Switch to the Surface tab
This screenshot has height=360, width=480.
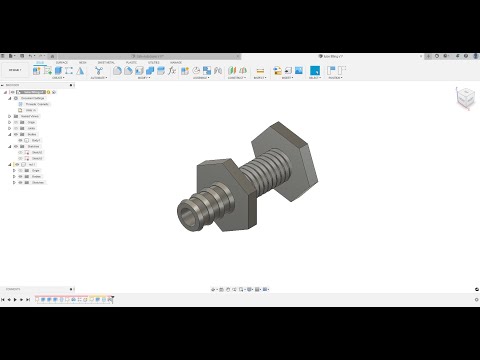click(62, 62)
